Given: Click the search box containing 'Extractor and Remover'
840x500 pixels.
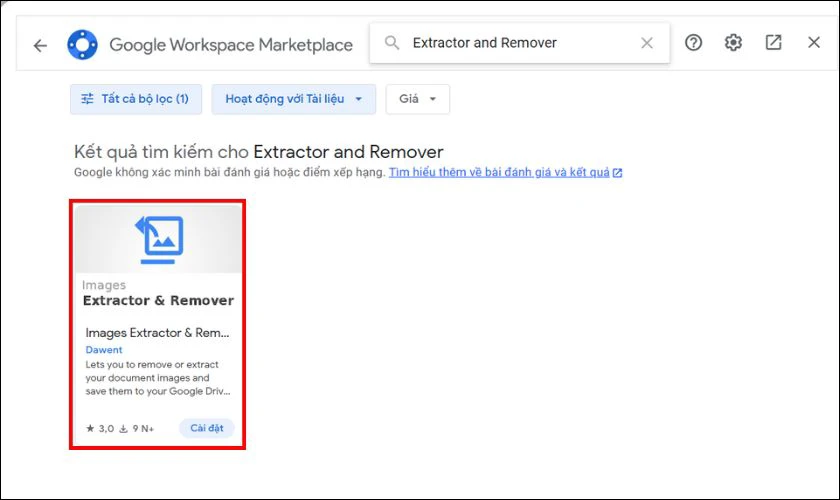Looking at the screenshot, I should (x=519, y=43).
